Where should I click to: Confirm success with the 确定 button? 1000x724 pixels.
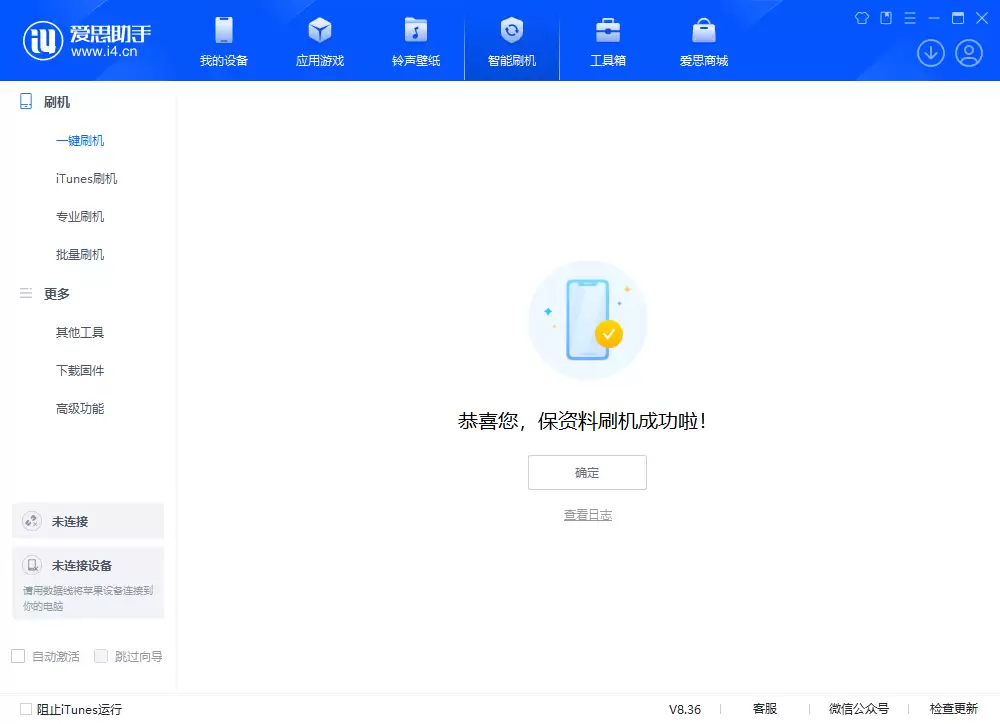click(x=587, y=472)
